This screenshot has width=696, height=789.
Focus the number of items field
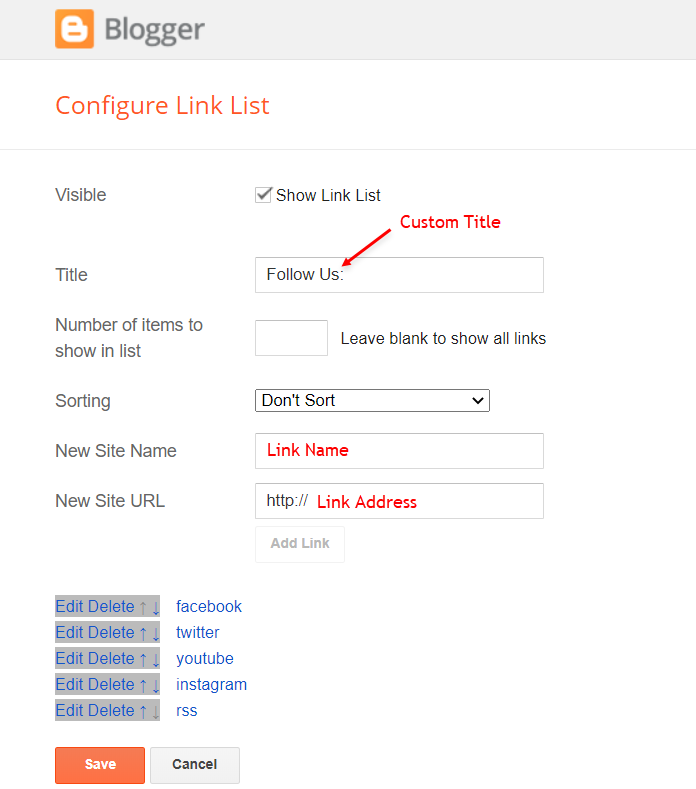click(291, 338)
